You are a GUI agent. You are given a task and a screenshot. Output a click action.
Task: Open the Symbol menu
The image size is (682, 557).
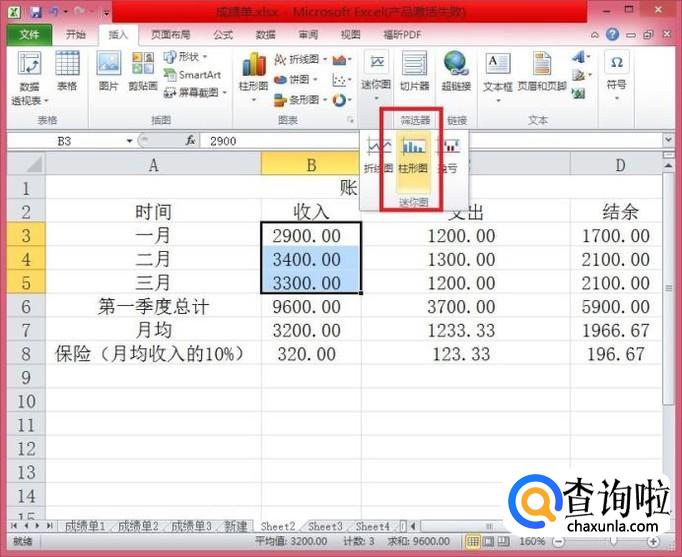[616, 77]
